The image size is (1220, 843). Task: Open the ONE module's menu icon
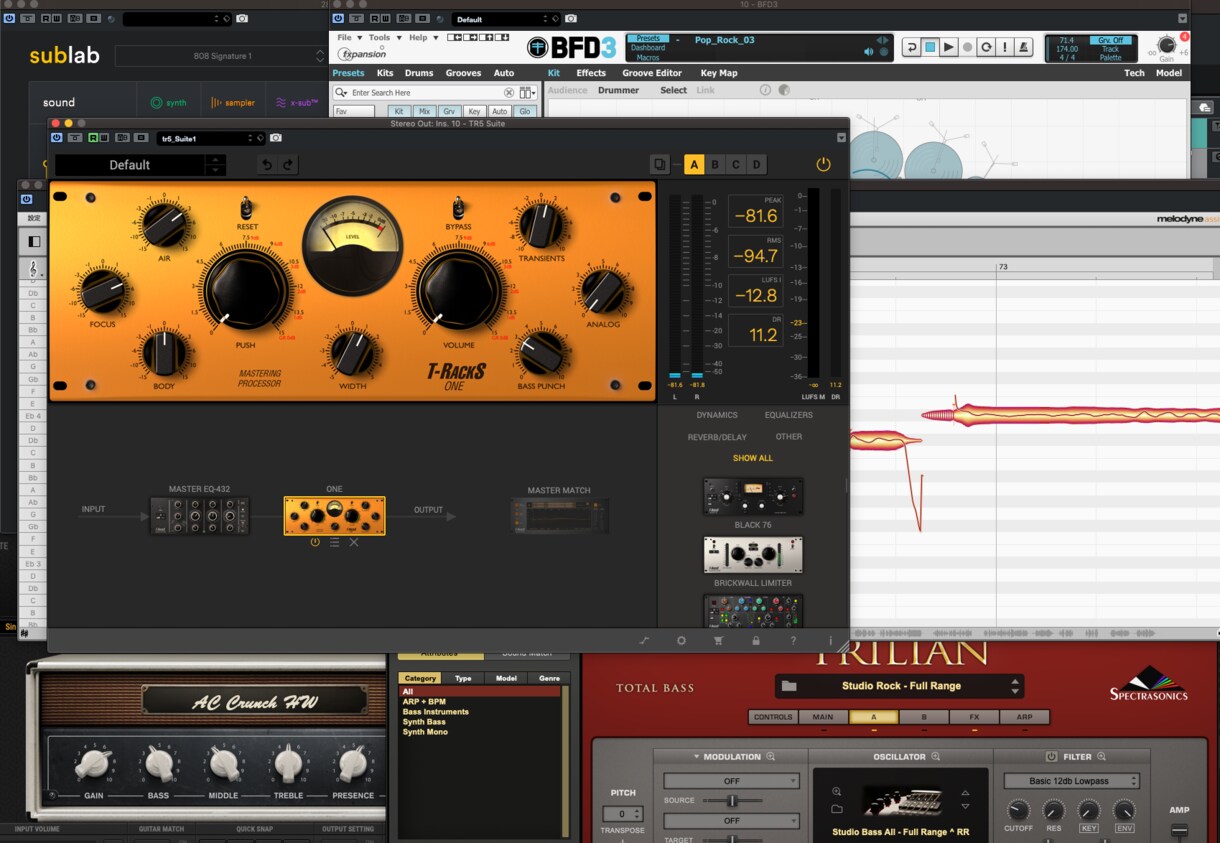[334, 542]
